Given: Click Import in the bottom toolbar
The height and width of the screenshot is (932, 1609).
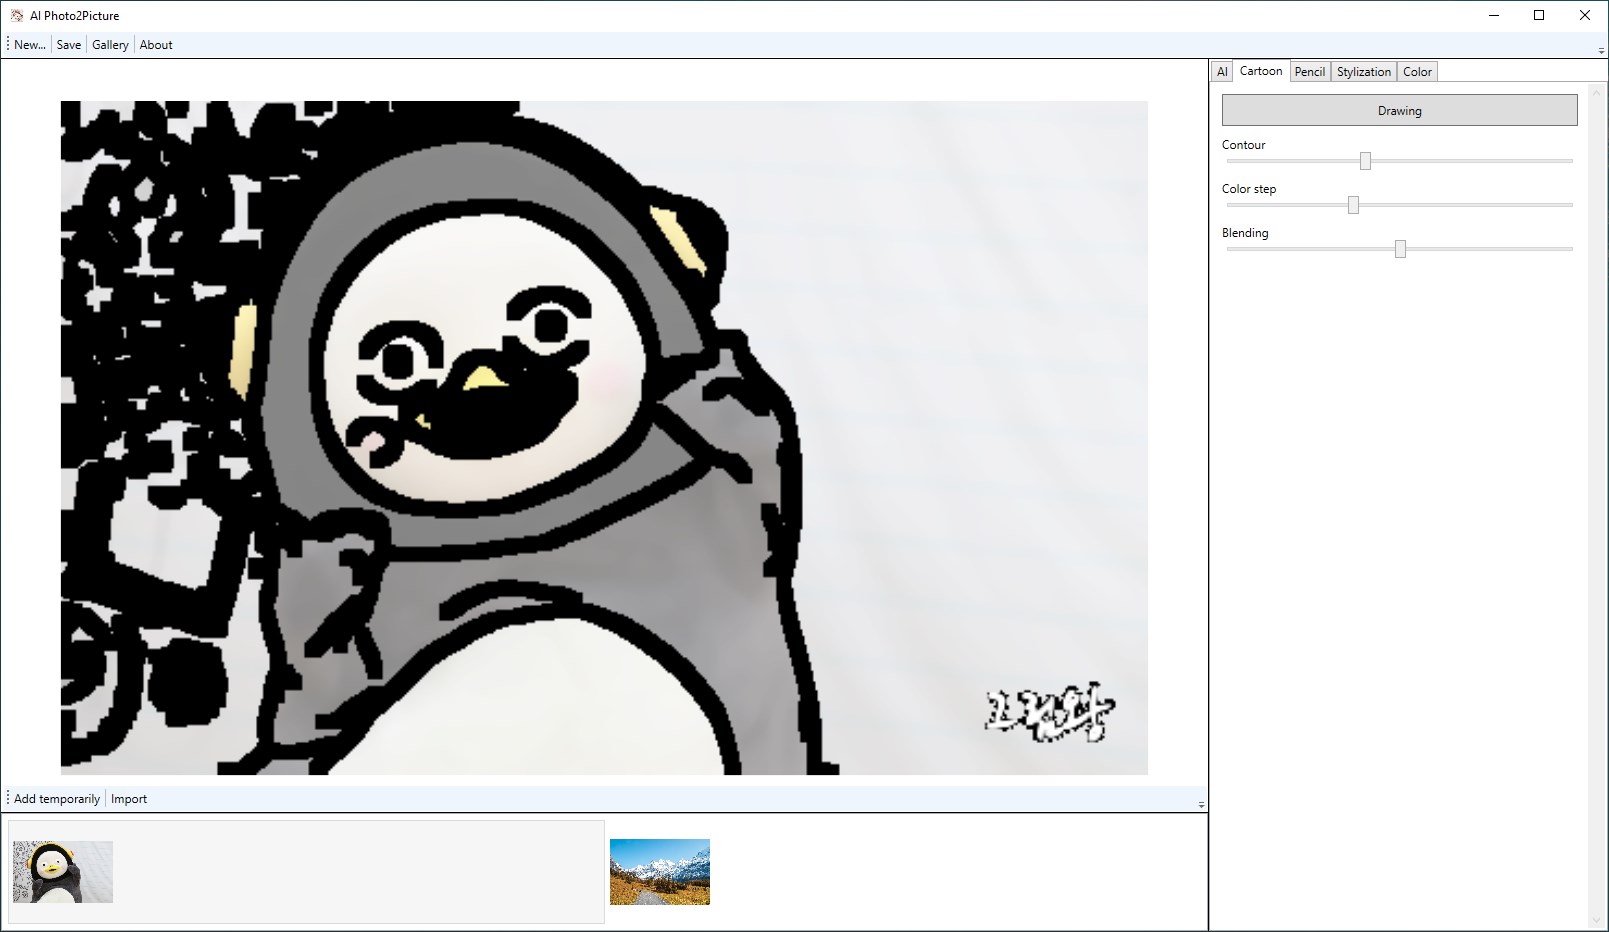Looking at the screenshot, I should (x=129, y=799).
